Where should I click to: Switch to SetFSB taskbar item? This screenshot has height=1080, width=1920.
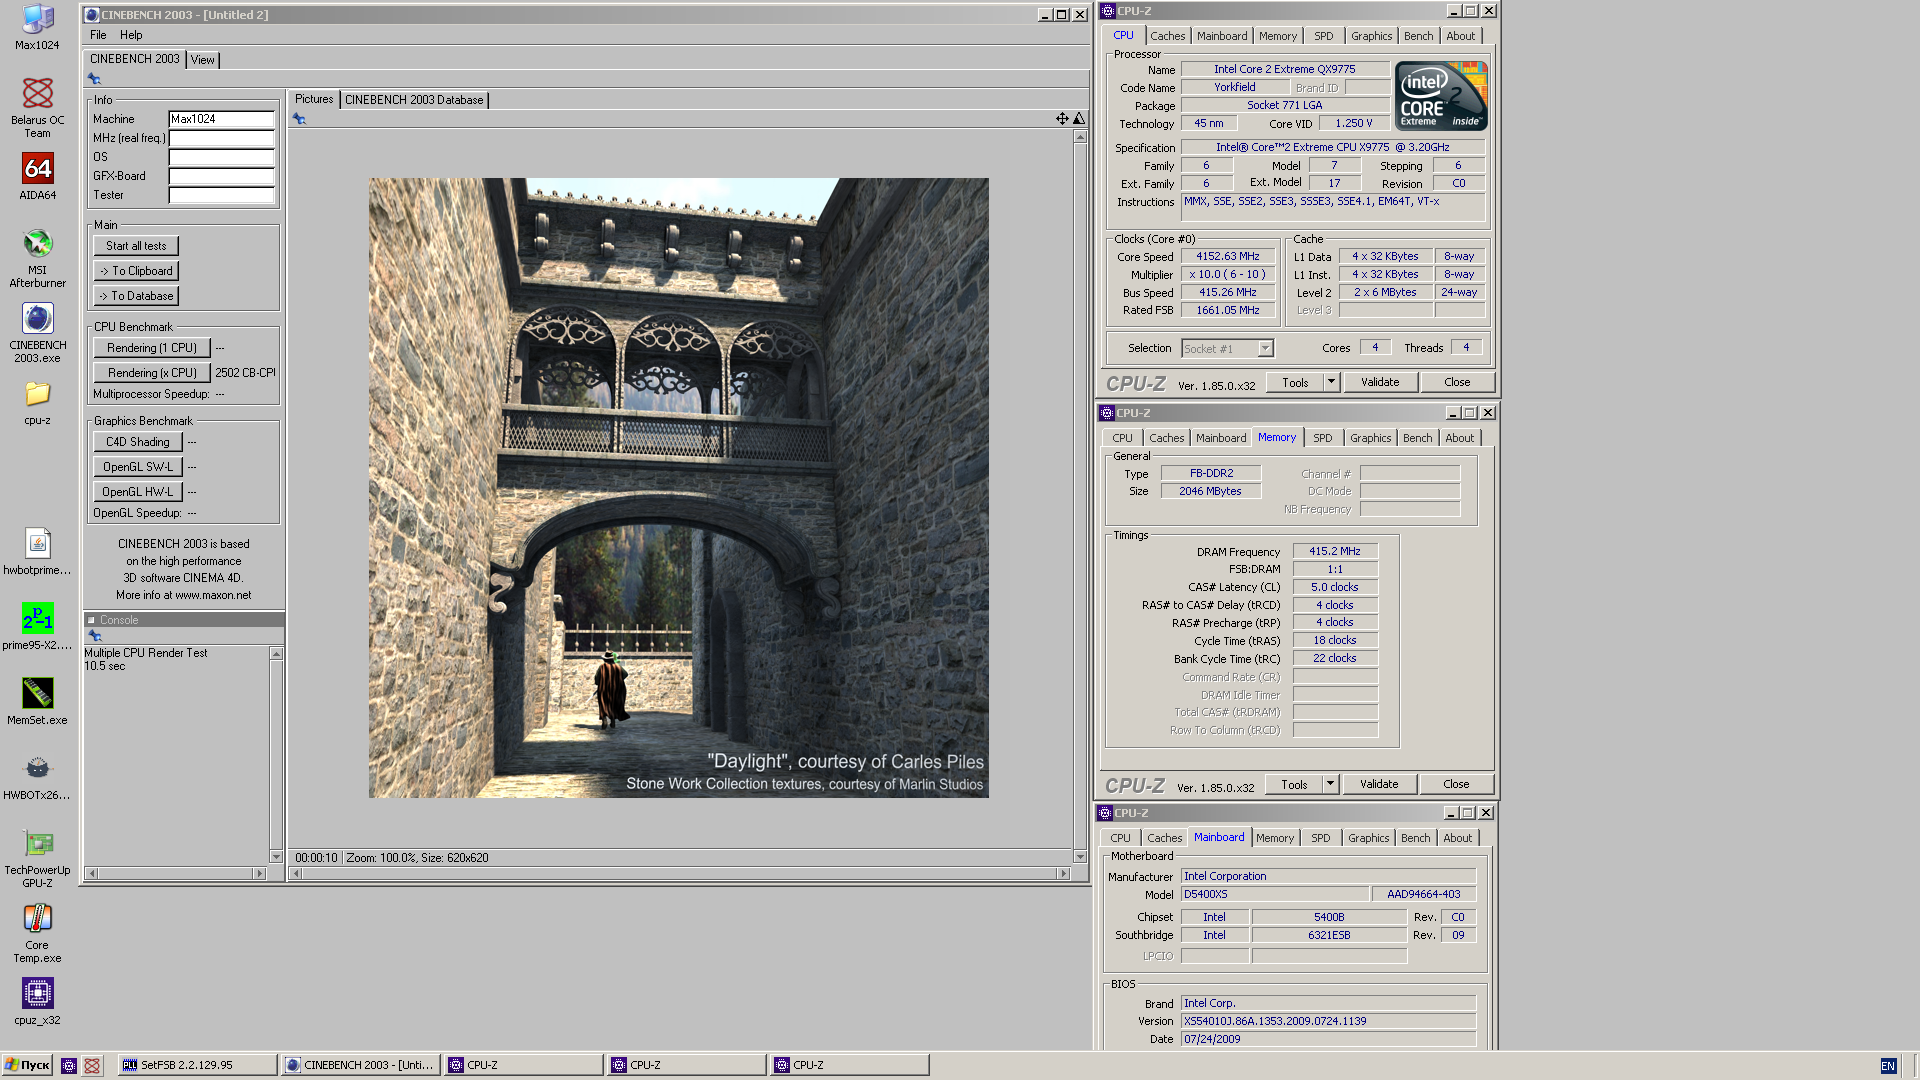197,1065
